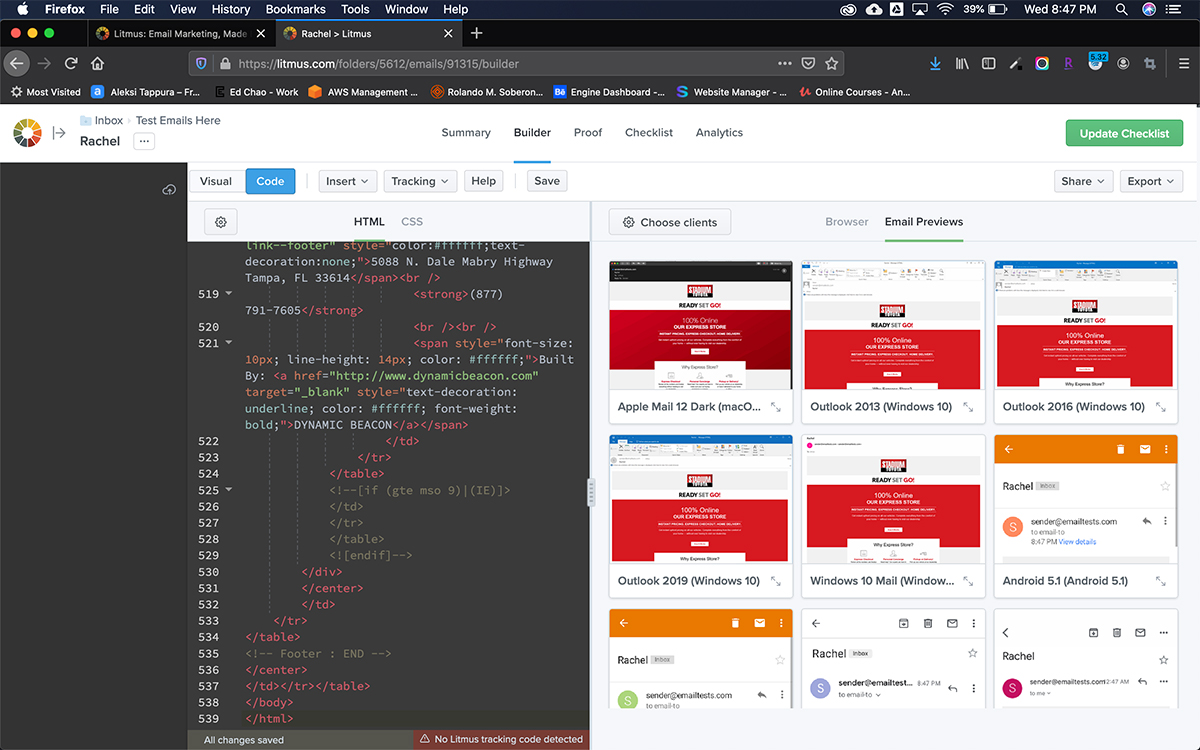Switch to the Browser preview tab
The width and height of the screenshot is (1200, 750).
[847, 222]
